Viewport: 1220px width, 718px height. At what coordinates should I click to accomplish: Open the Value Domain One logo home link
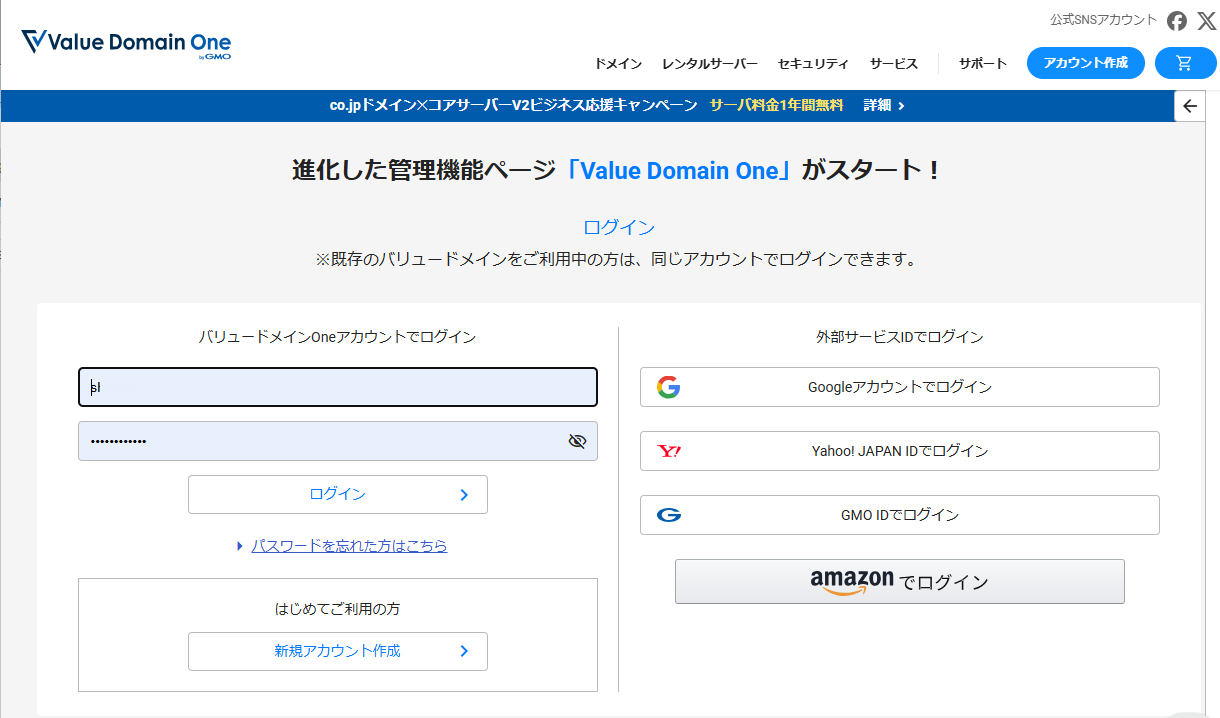(126, 45)
